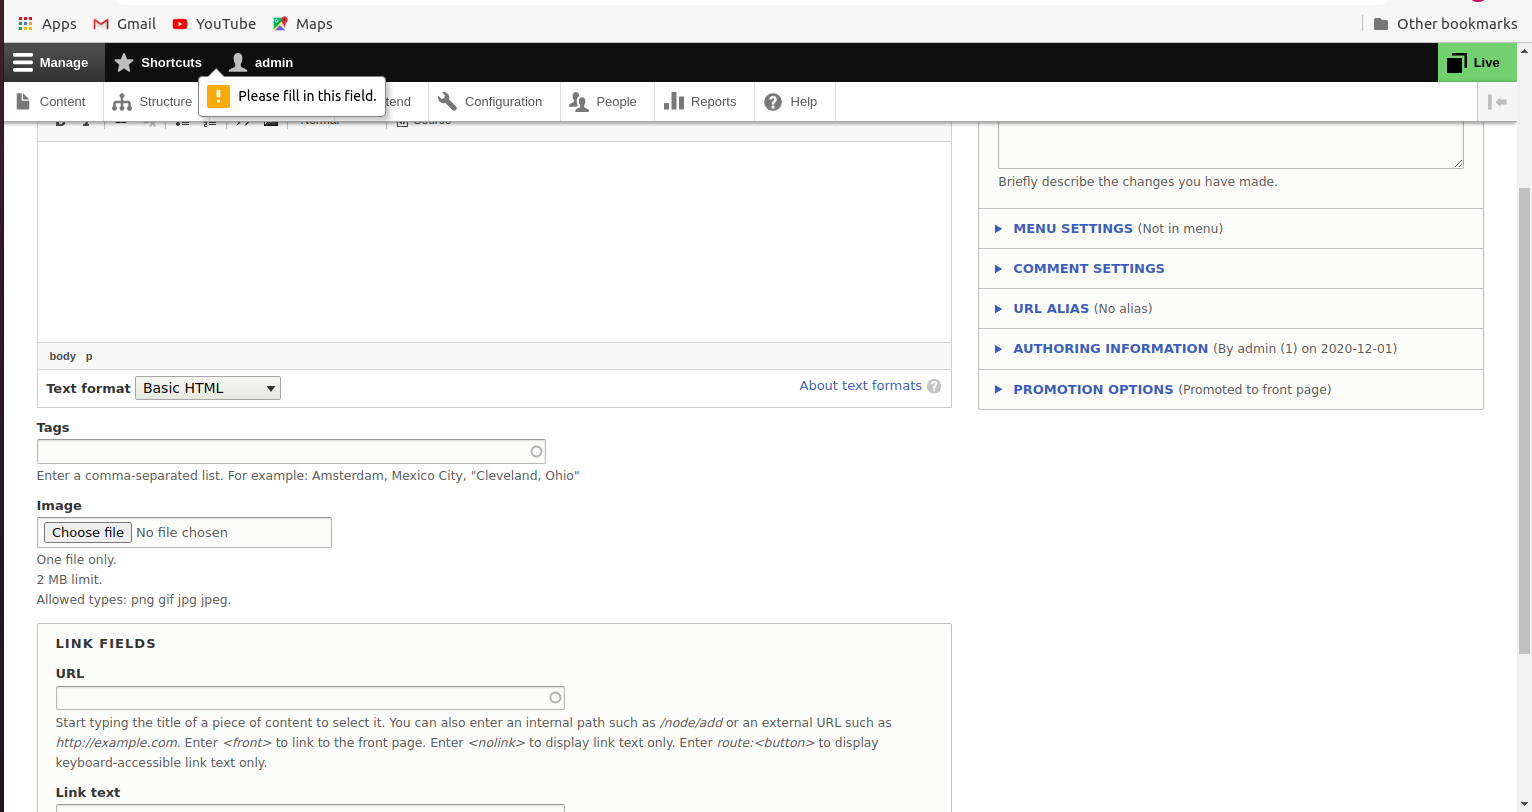This screenshot has width=1532, height=812.
Task: Open the People admin page
Action: coord(607,101)
